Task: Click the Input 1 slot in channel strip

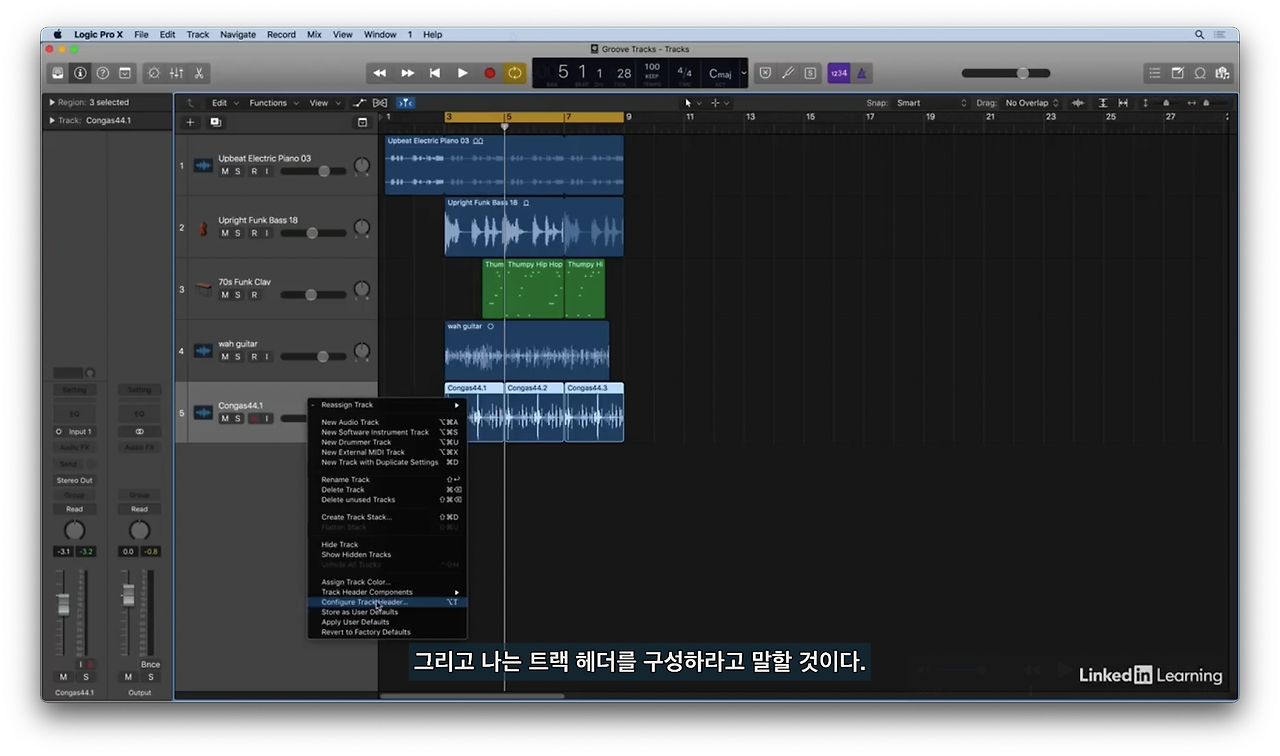Action: point(74,432)
